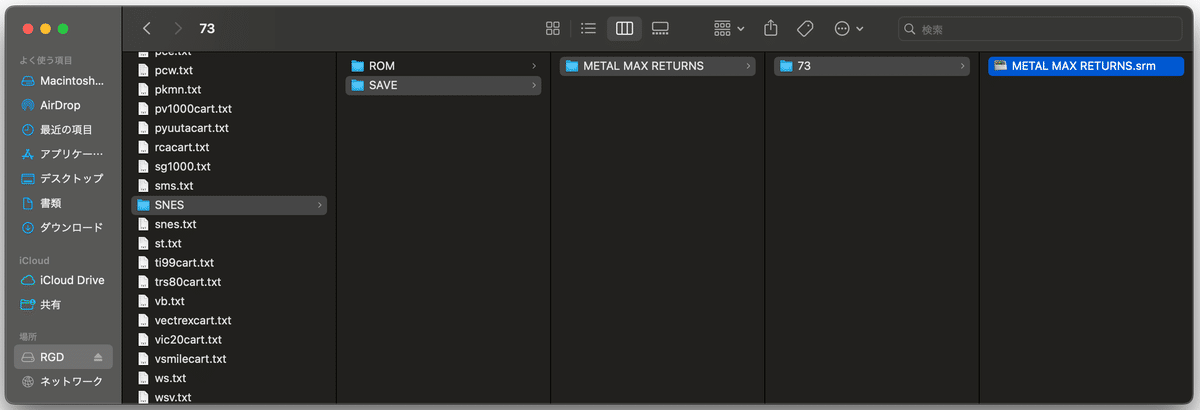Open the group-by options dropdown

729,29
